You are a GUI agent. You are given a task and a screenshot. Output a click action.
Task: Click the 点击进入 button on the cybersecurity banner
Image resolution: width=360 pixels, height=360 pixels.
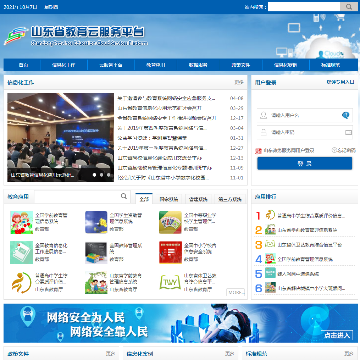point(337,335)
